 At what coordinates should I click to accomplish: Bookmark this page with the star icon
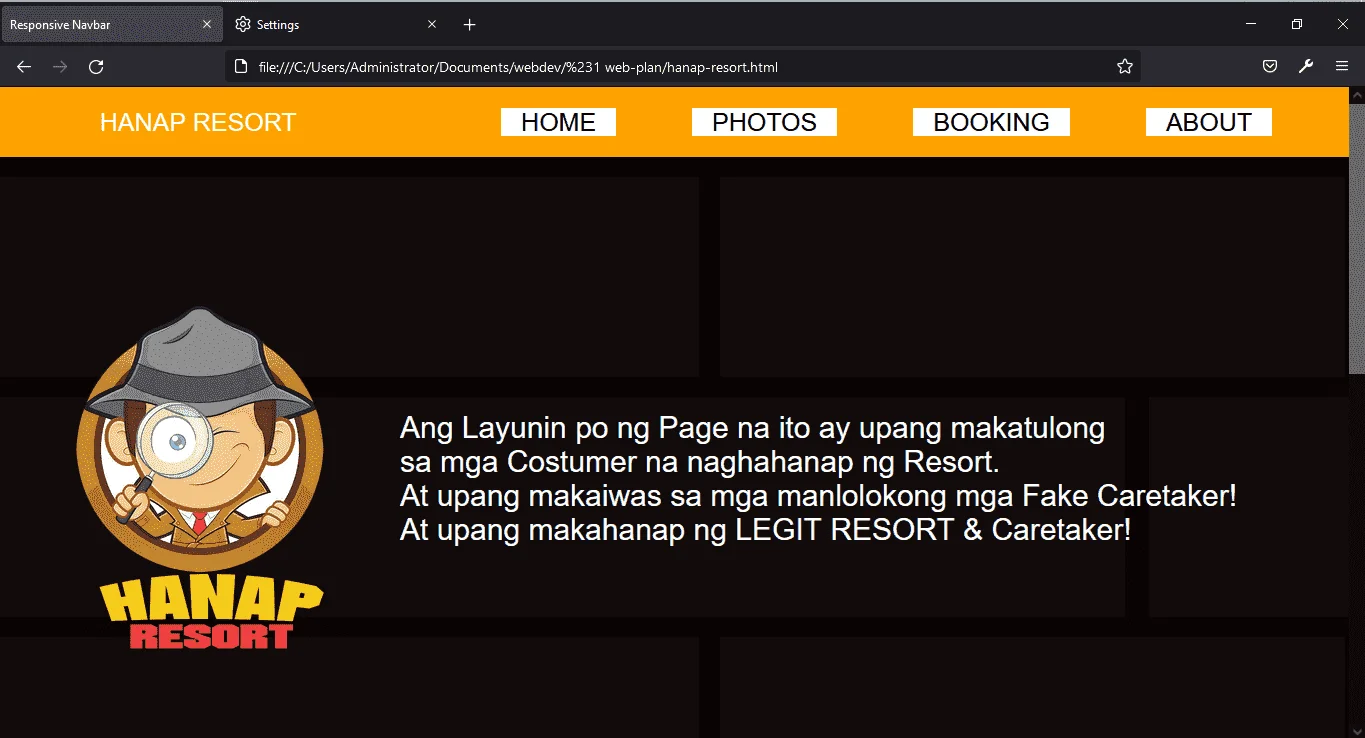(1125, 67)
